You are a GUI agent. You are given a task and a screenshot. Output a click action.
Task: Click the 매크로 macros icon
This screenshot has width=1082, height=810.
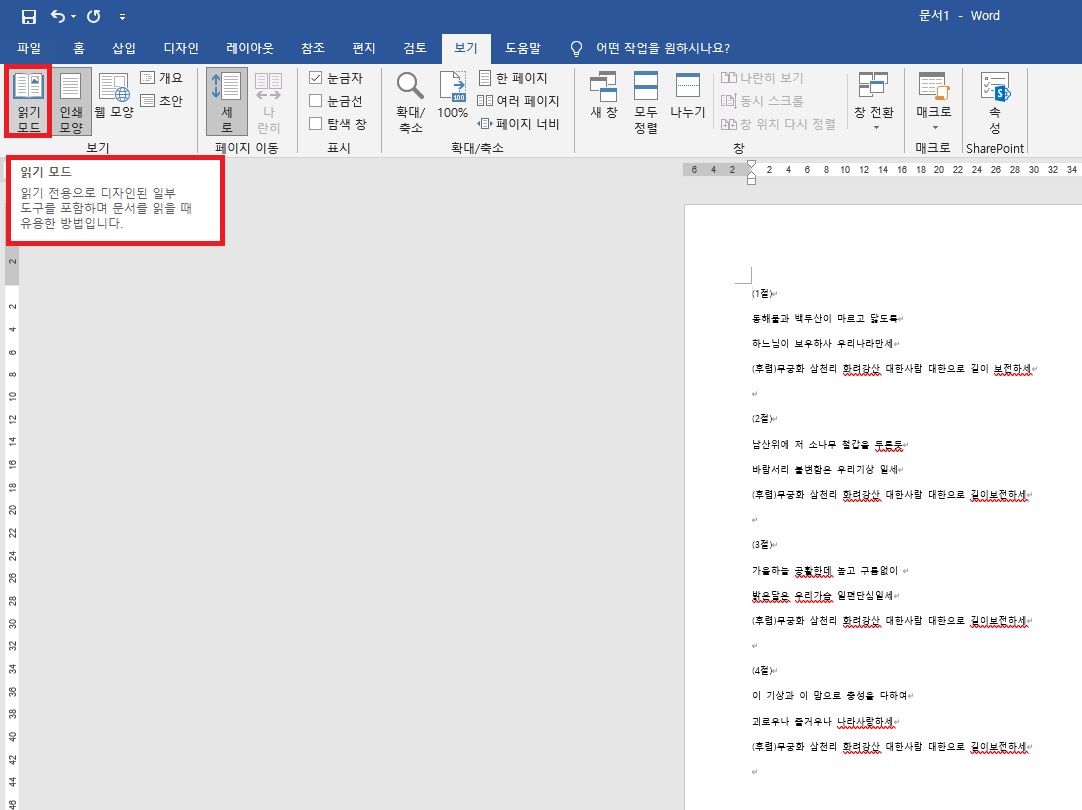[x=934, y=86]
